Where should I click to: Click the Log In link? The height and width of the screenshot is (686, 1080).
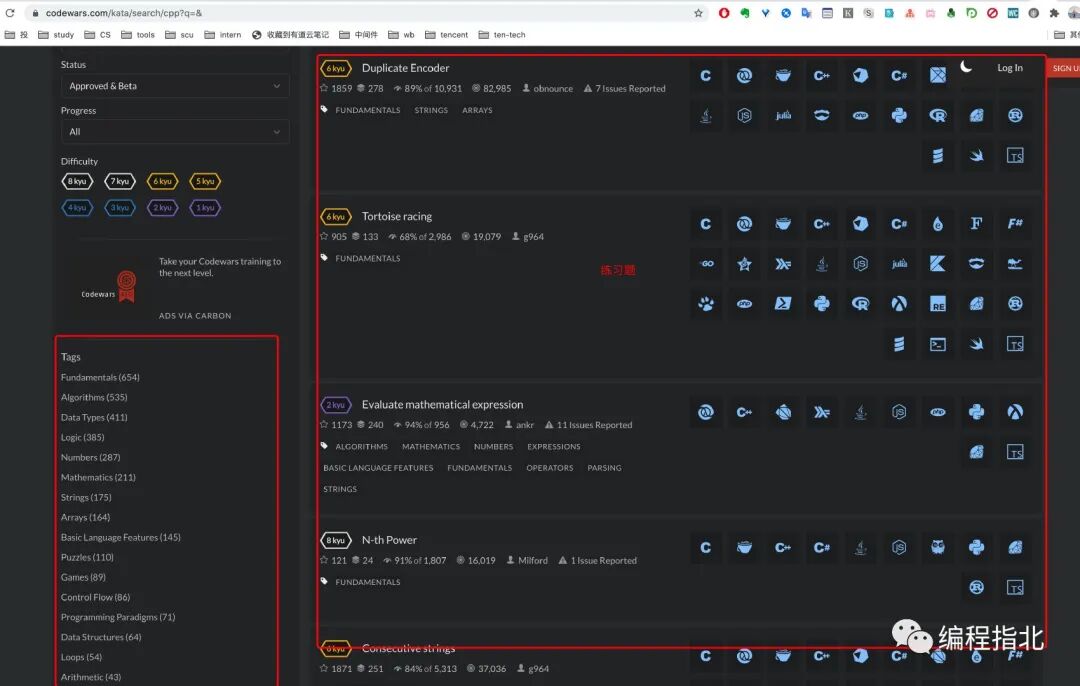[x=1010, y=68]
